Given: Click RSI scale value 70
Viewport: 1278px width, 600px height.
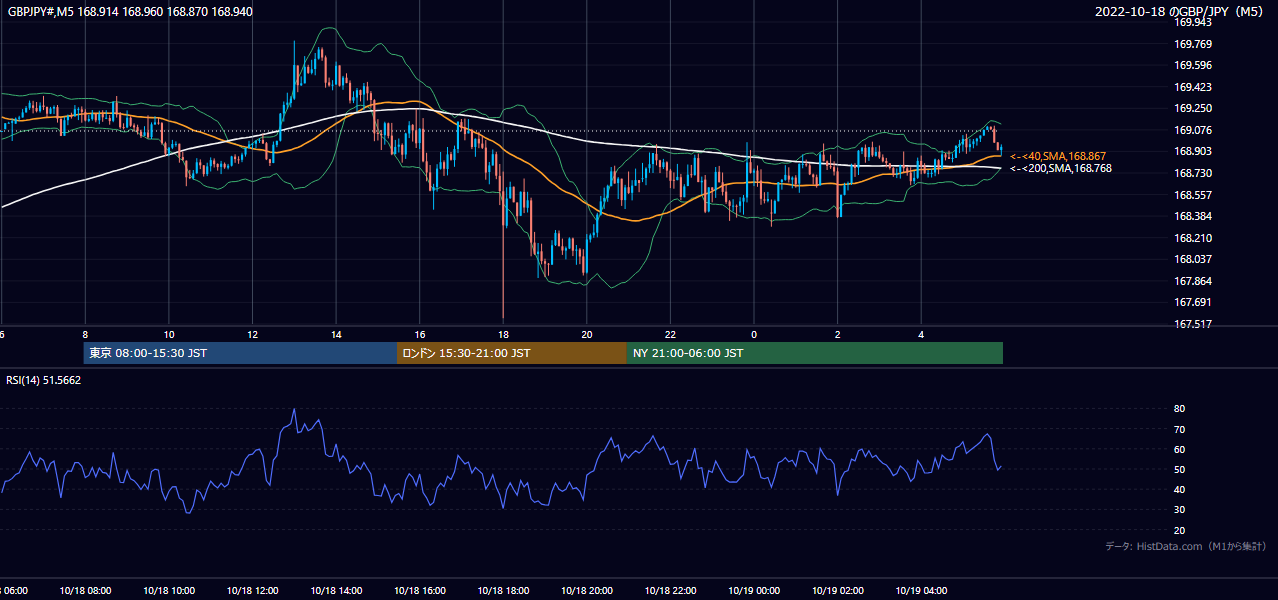Looking at the screenshot, I should coord(1180,429).
